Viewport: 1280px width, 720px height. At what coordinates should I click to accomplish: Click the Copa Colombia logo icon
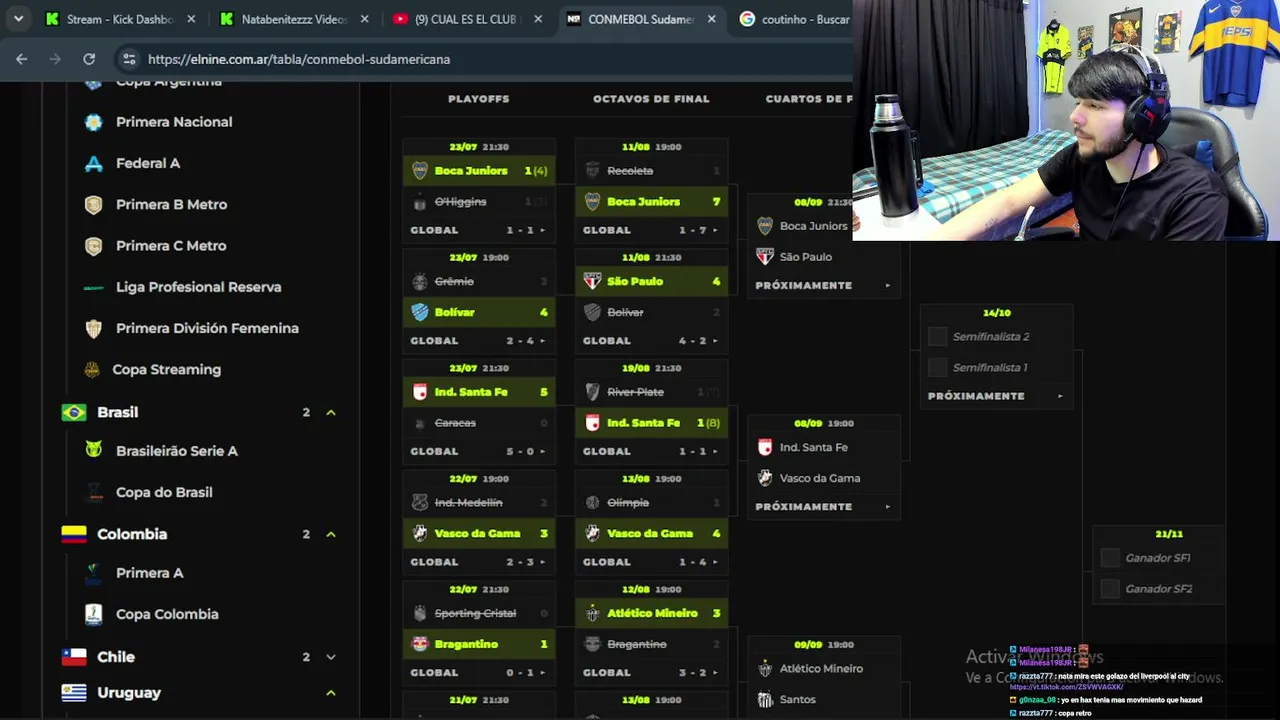click(x=93, y=614)
